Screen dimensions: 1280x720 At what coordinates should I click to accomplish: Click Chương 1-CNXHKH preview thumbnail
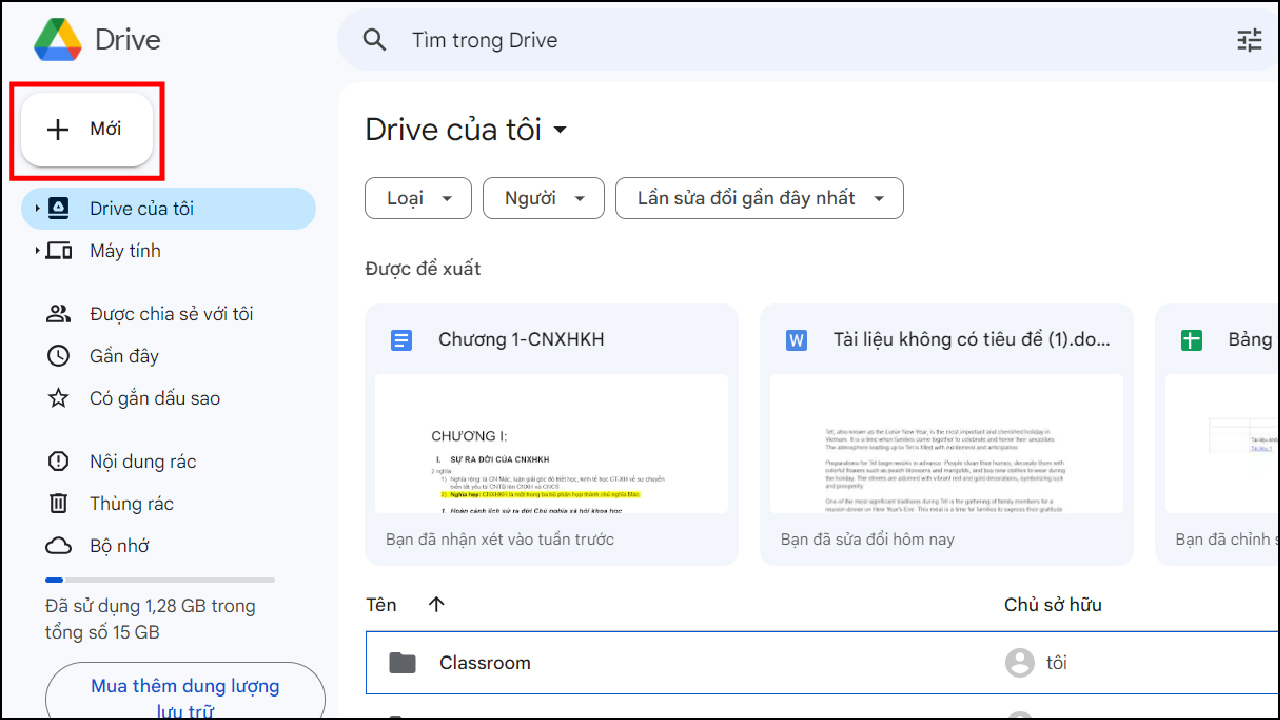[x=552, y=443]
